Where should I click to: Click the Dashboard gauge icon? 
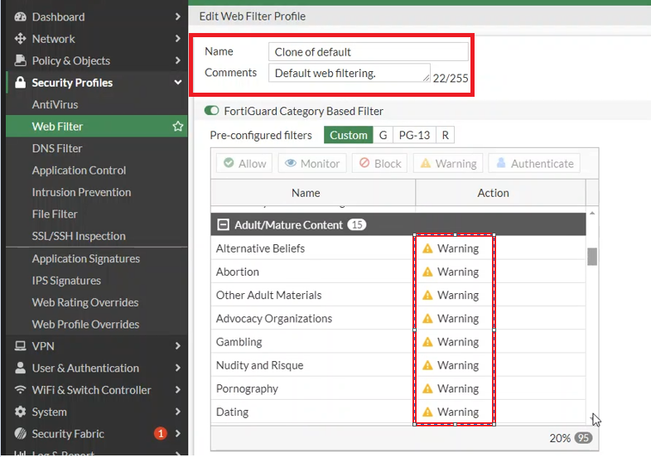[x=20, y=17]
